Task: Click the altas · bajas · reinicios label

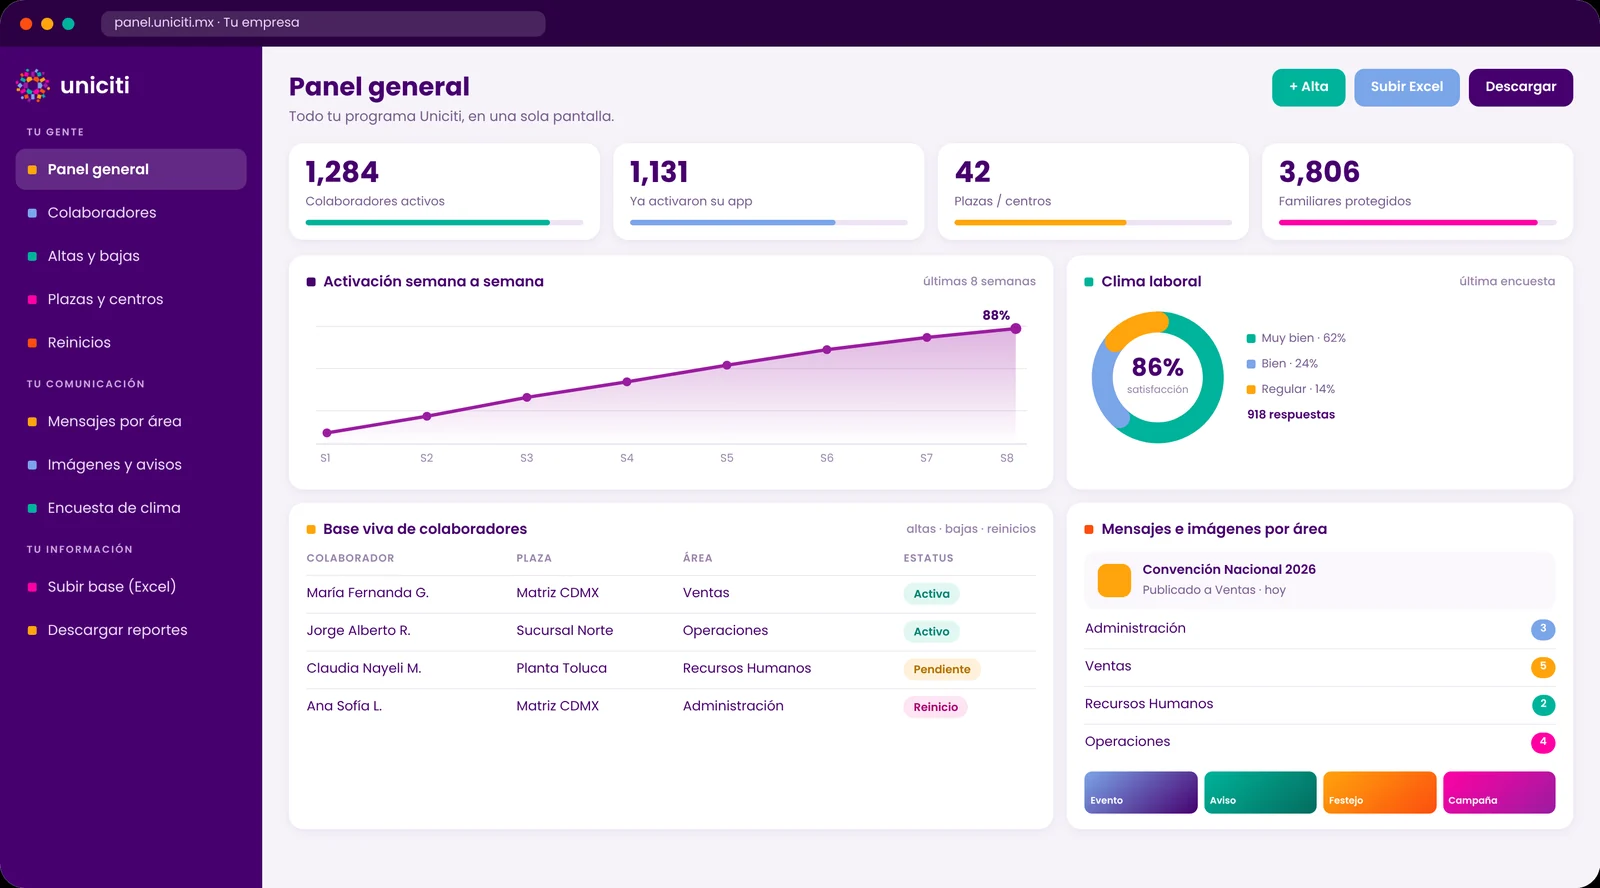Action: 971,529
